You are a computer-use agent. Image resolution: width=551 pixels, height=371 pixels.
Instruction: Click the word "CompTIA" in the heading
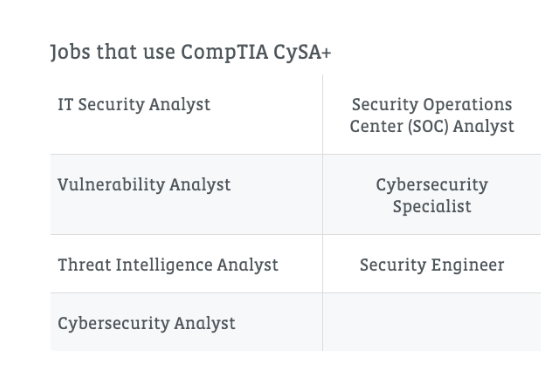tap(225, 53)
